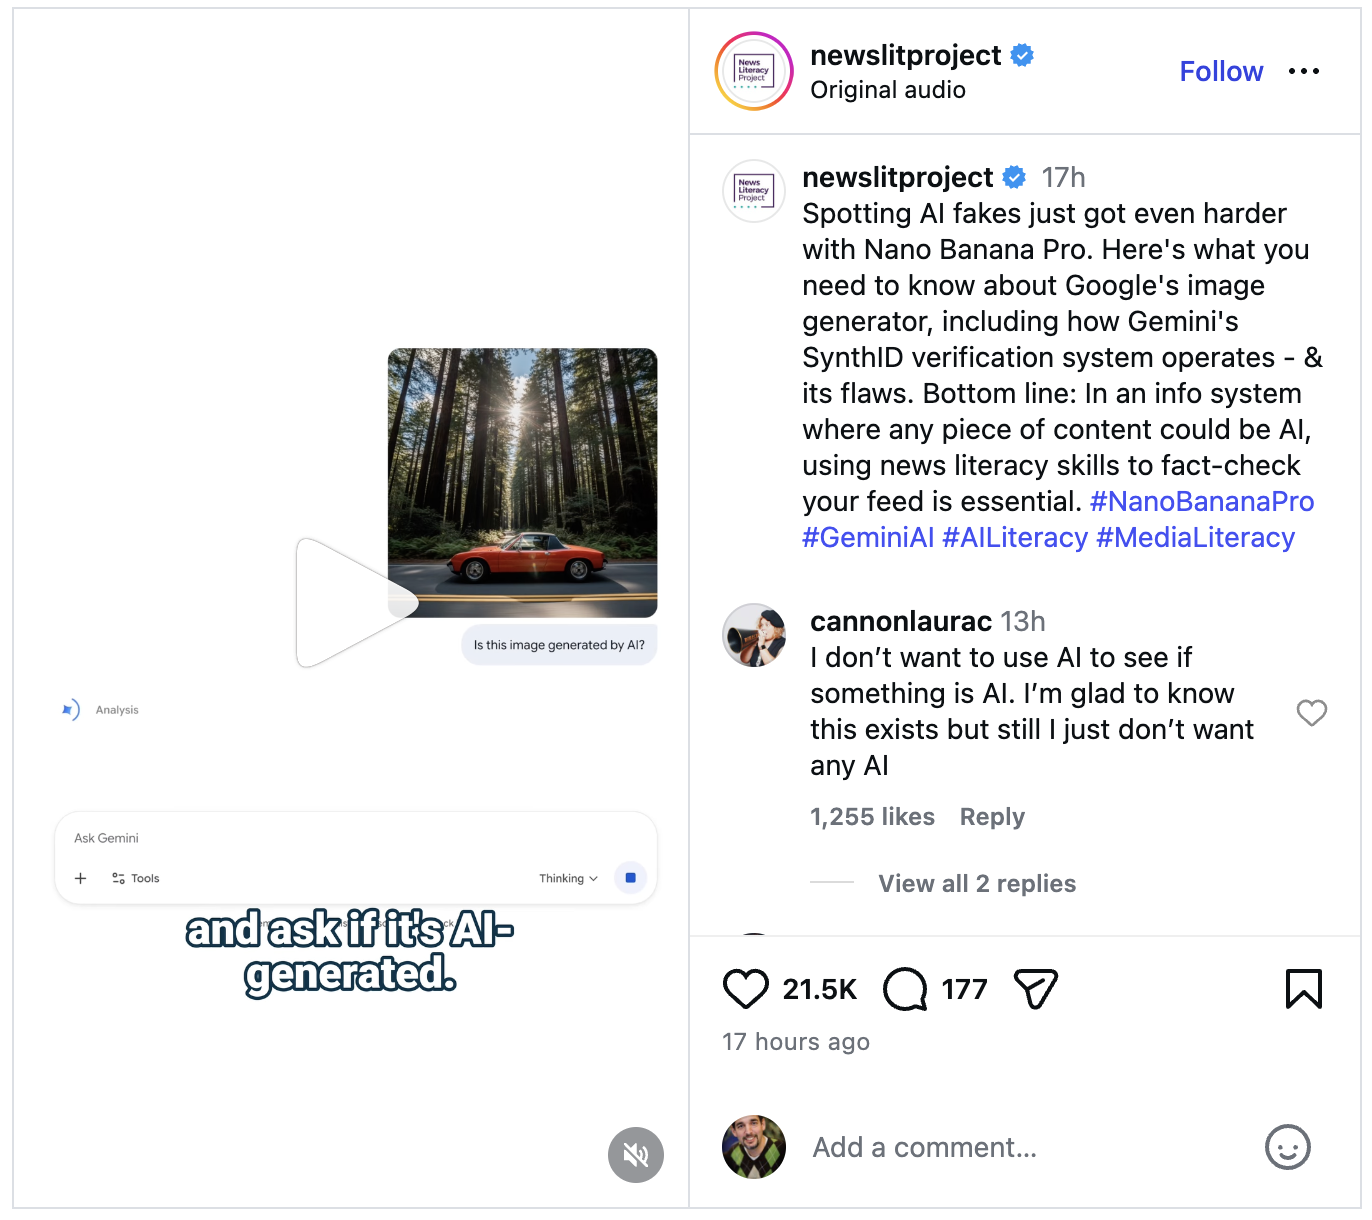
Task: Like the post with the heart icon
Action: tap(746, 989)
